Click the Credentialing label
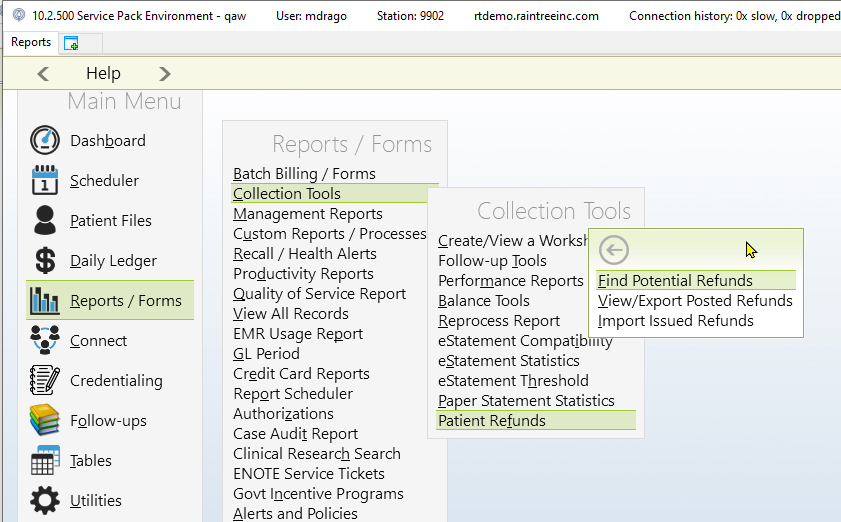The width and height of the screenshot is (841, 522). tap(116, 380)
